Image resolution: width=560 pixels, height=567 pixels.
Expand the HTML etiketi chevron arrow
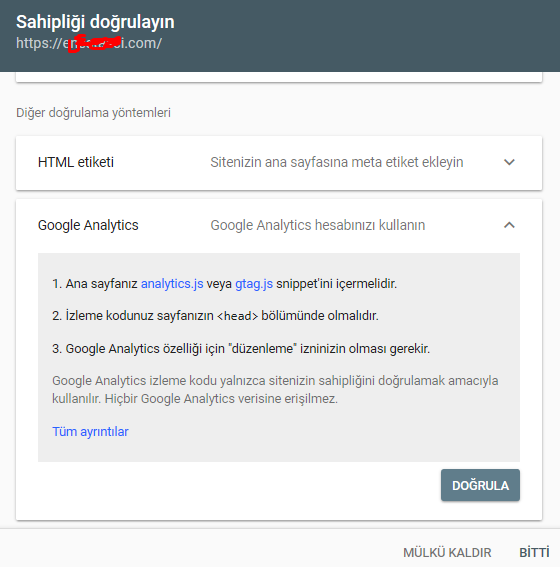pos(509,162)
